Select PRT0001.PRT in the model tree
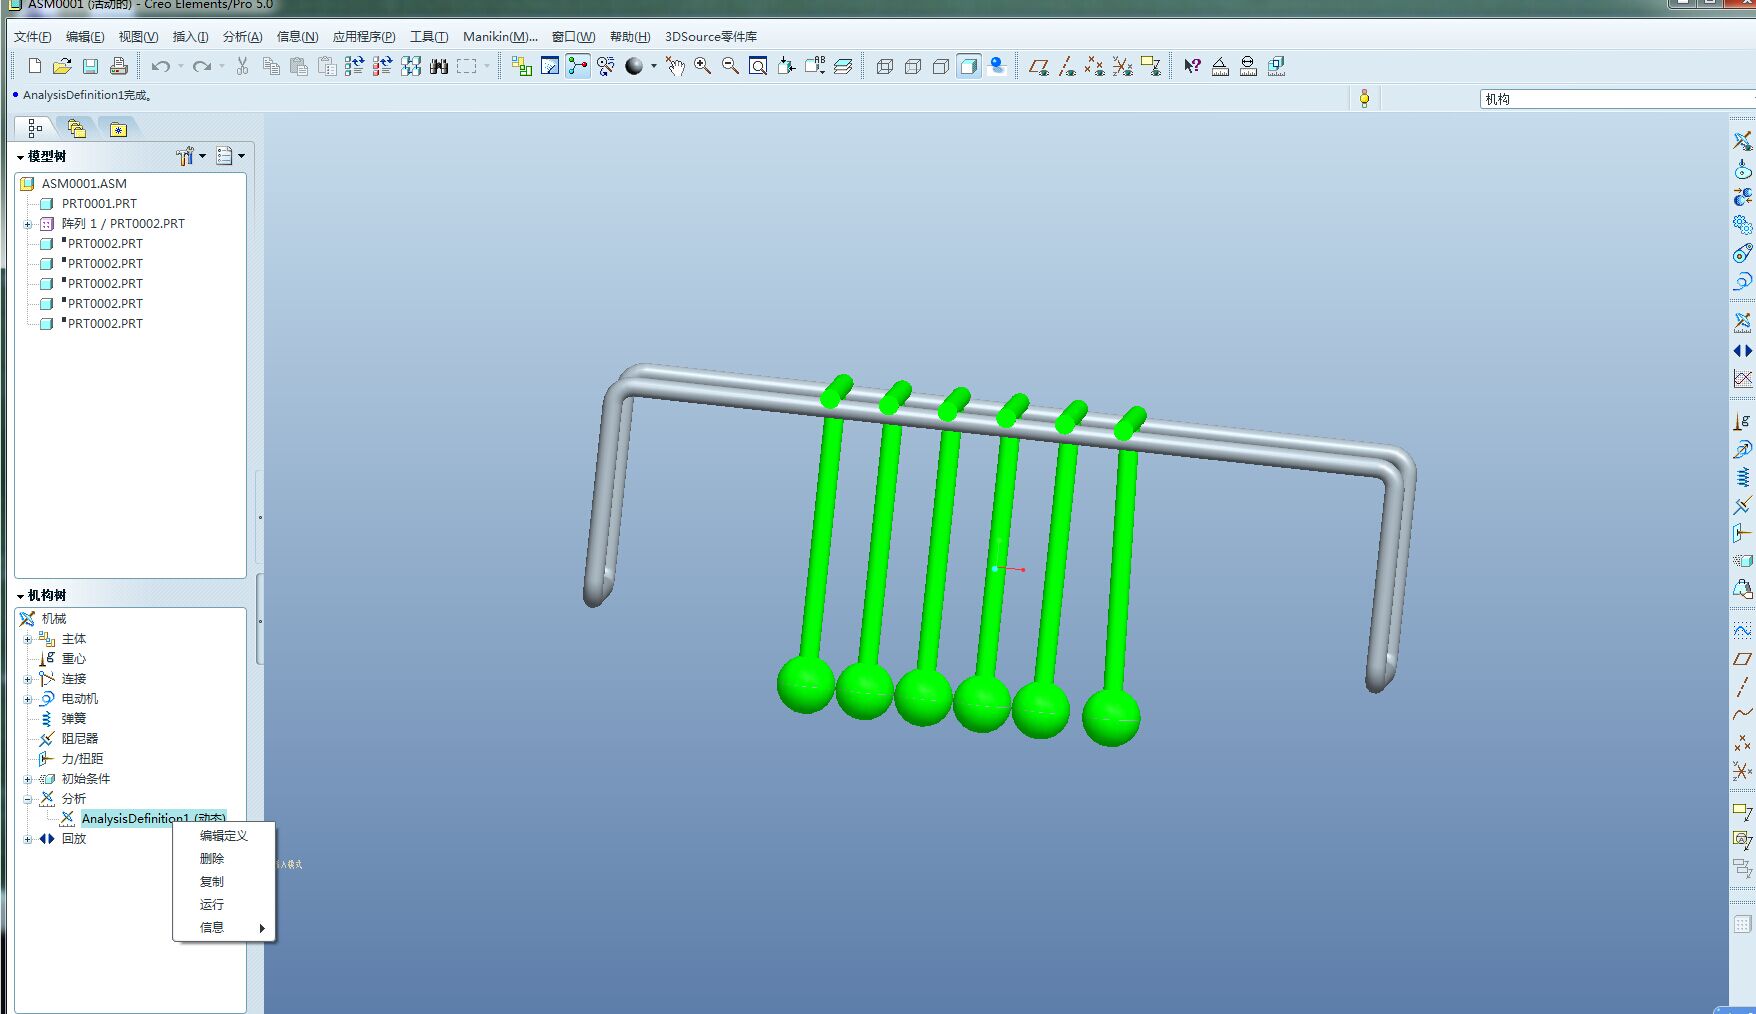The width and height of the screenshot is (1756, 1014). pos(99,204)
